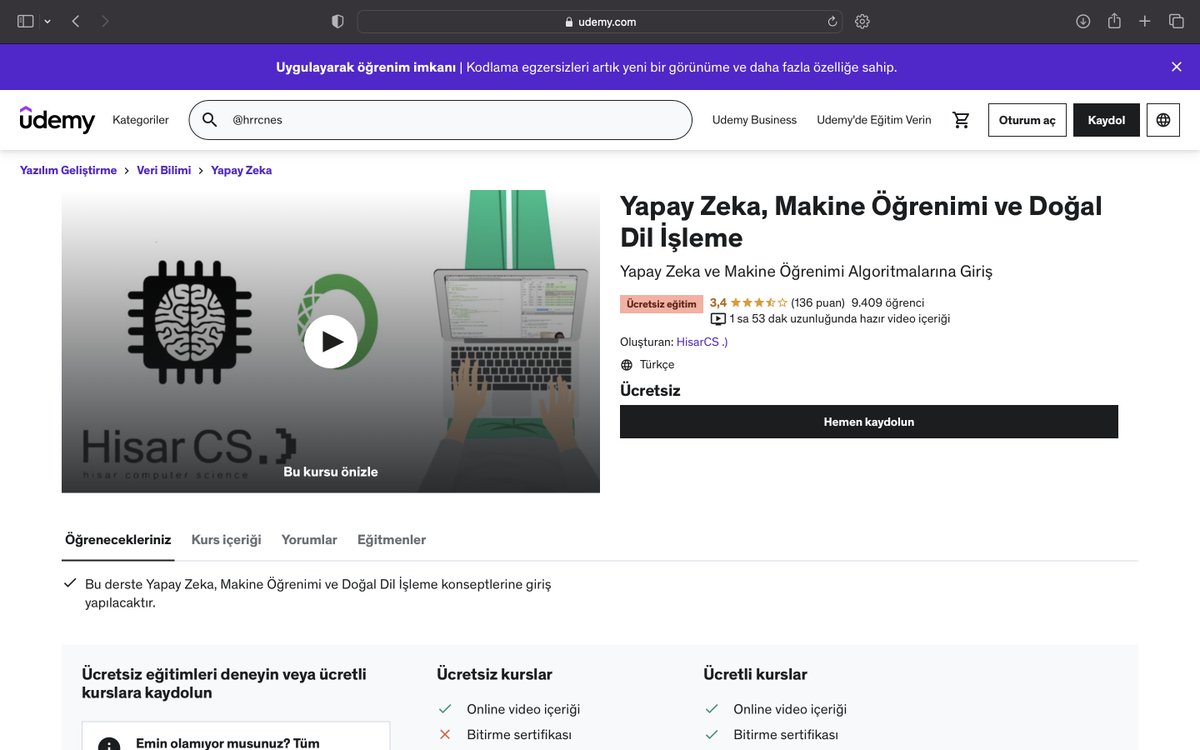Image resolution: width=1200 pixels, height=750 pixels.
Task: Click the Ücretsiz eğitim badge
Action: (x=661, y=304)
